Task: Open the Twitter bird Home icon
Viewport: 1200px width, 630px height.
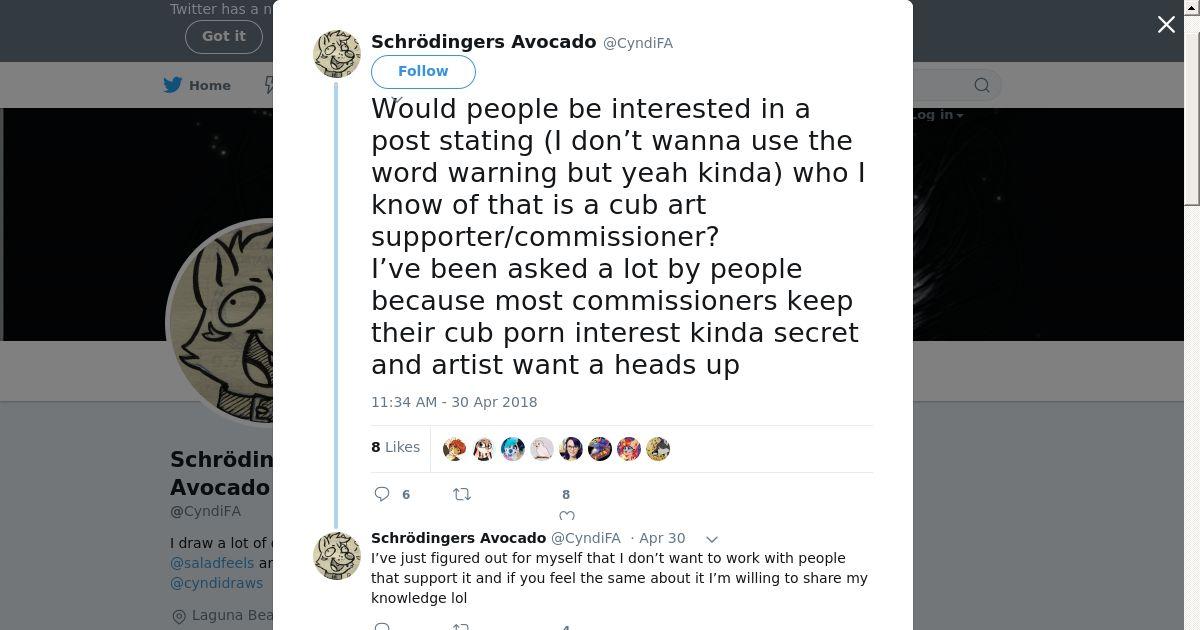Action: click(173, 85)
